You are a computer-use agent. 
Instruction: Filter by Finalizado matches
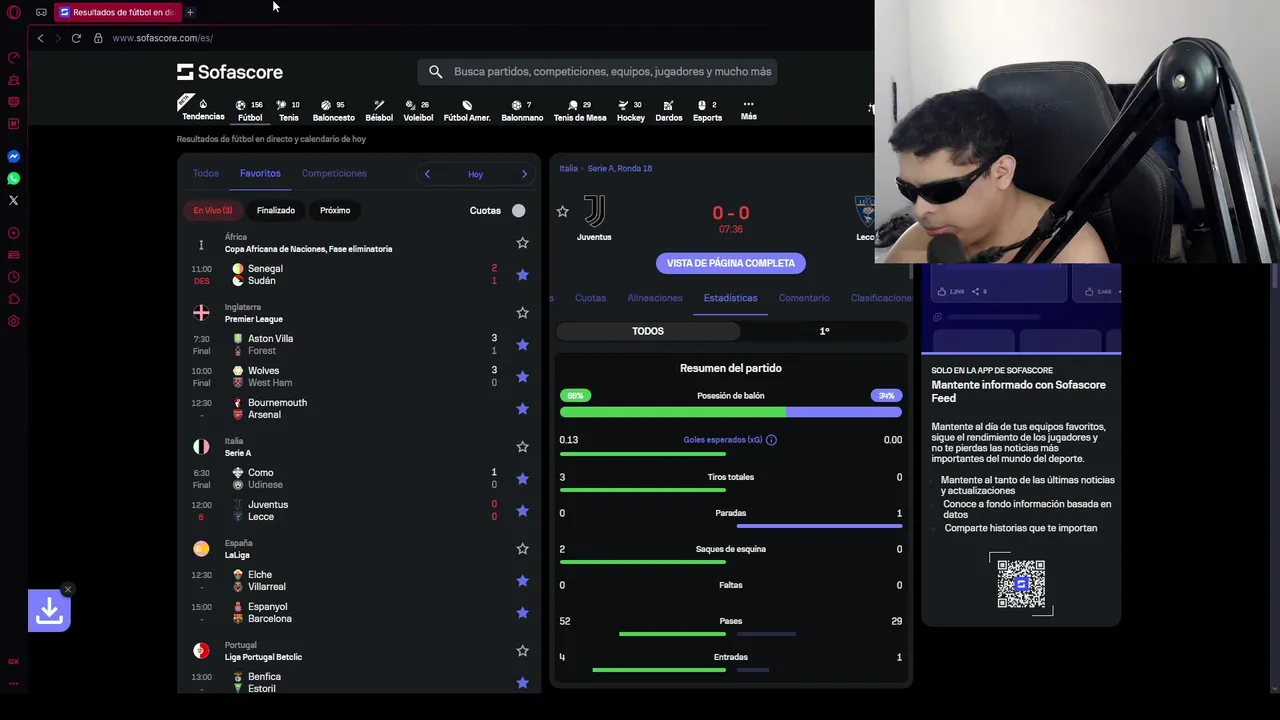coord(276,210)
